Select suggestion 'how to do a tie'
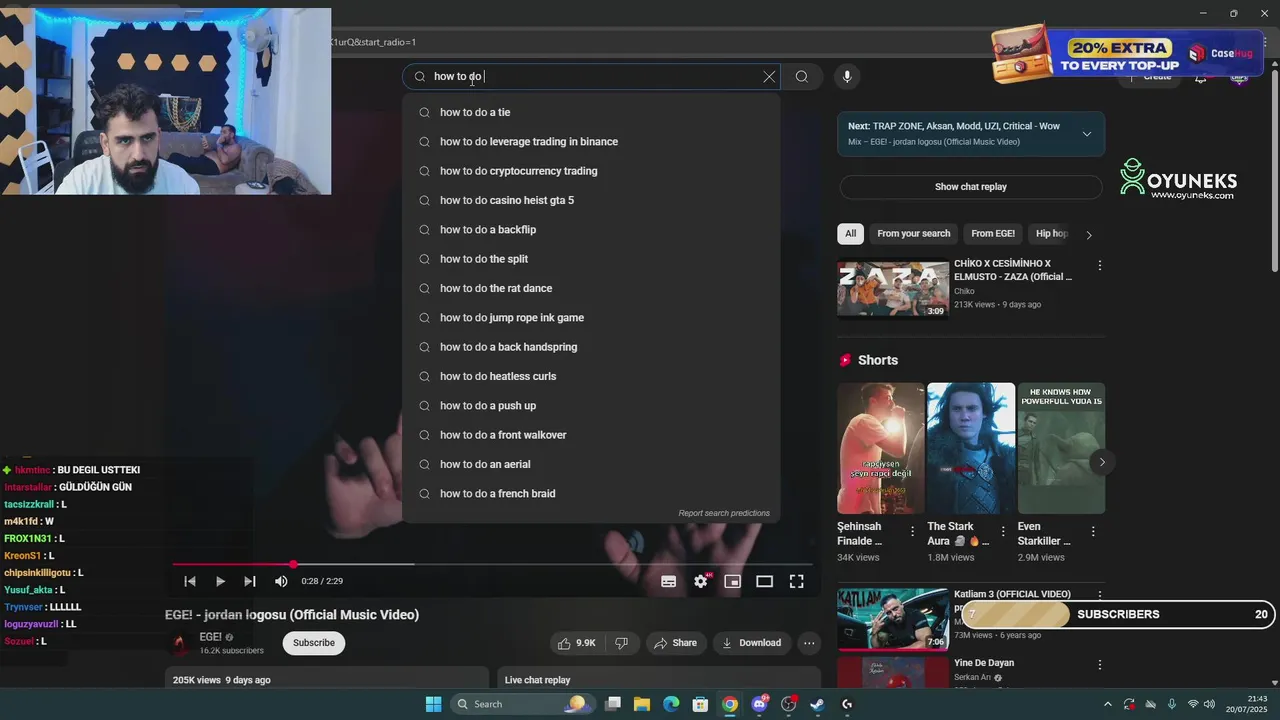Viewport: 1280px width, 720px height. coord(591,112)
